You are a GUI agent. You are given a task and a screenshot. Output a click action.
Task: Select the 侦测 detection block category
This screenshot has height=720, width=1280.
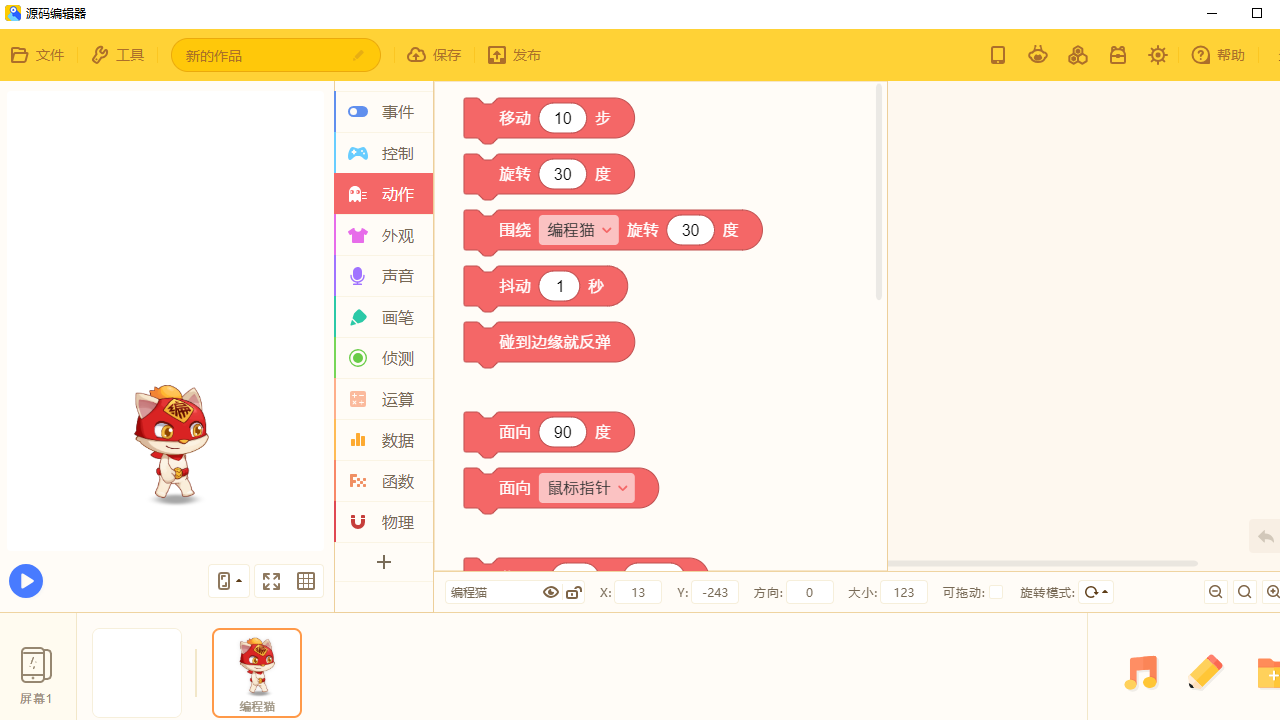pyautogui.click(x=383, y=358)
